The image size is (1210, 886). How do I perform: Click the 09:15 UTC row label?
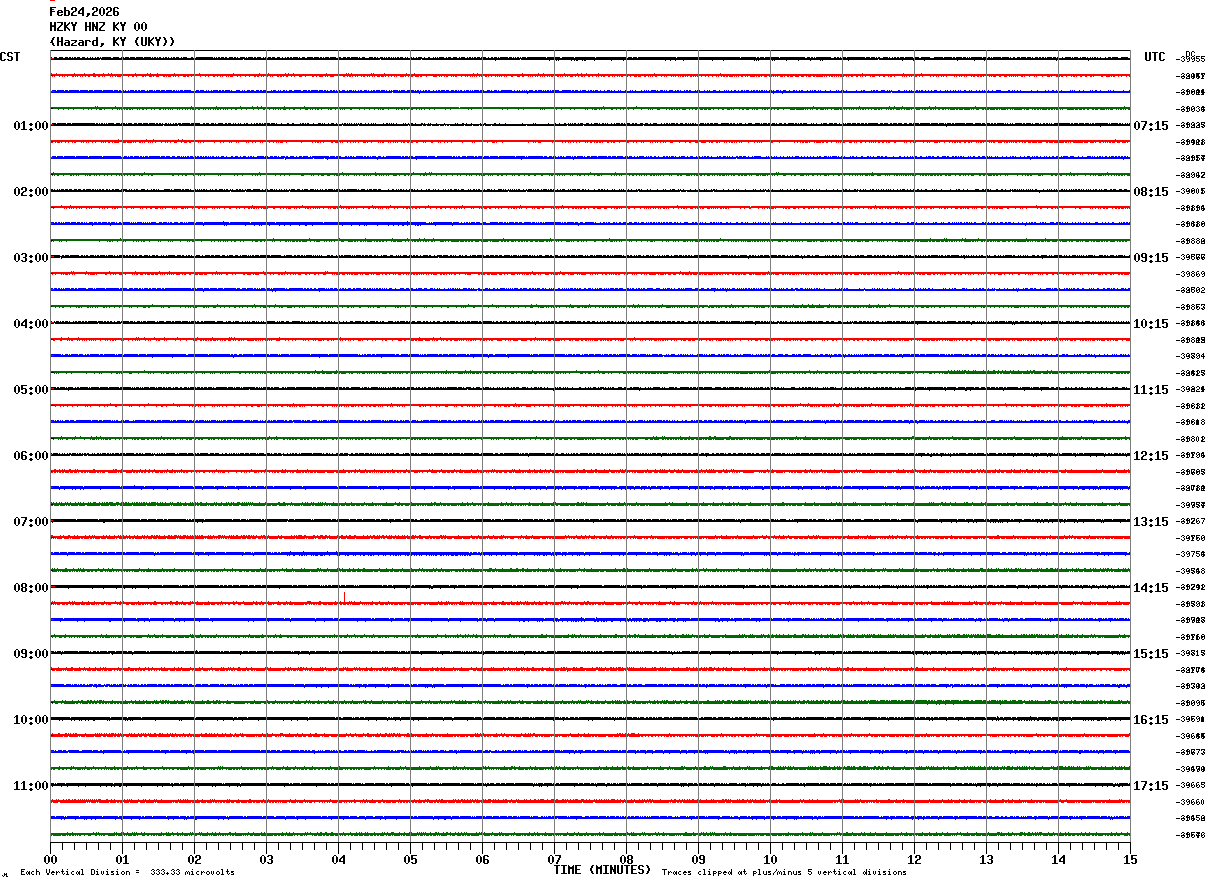(1151, 258)
